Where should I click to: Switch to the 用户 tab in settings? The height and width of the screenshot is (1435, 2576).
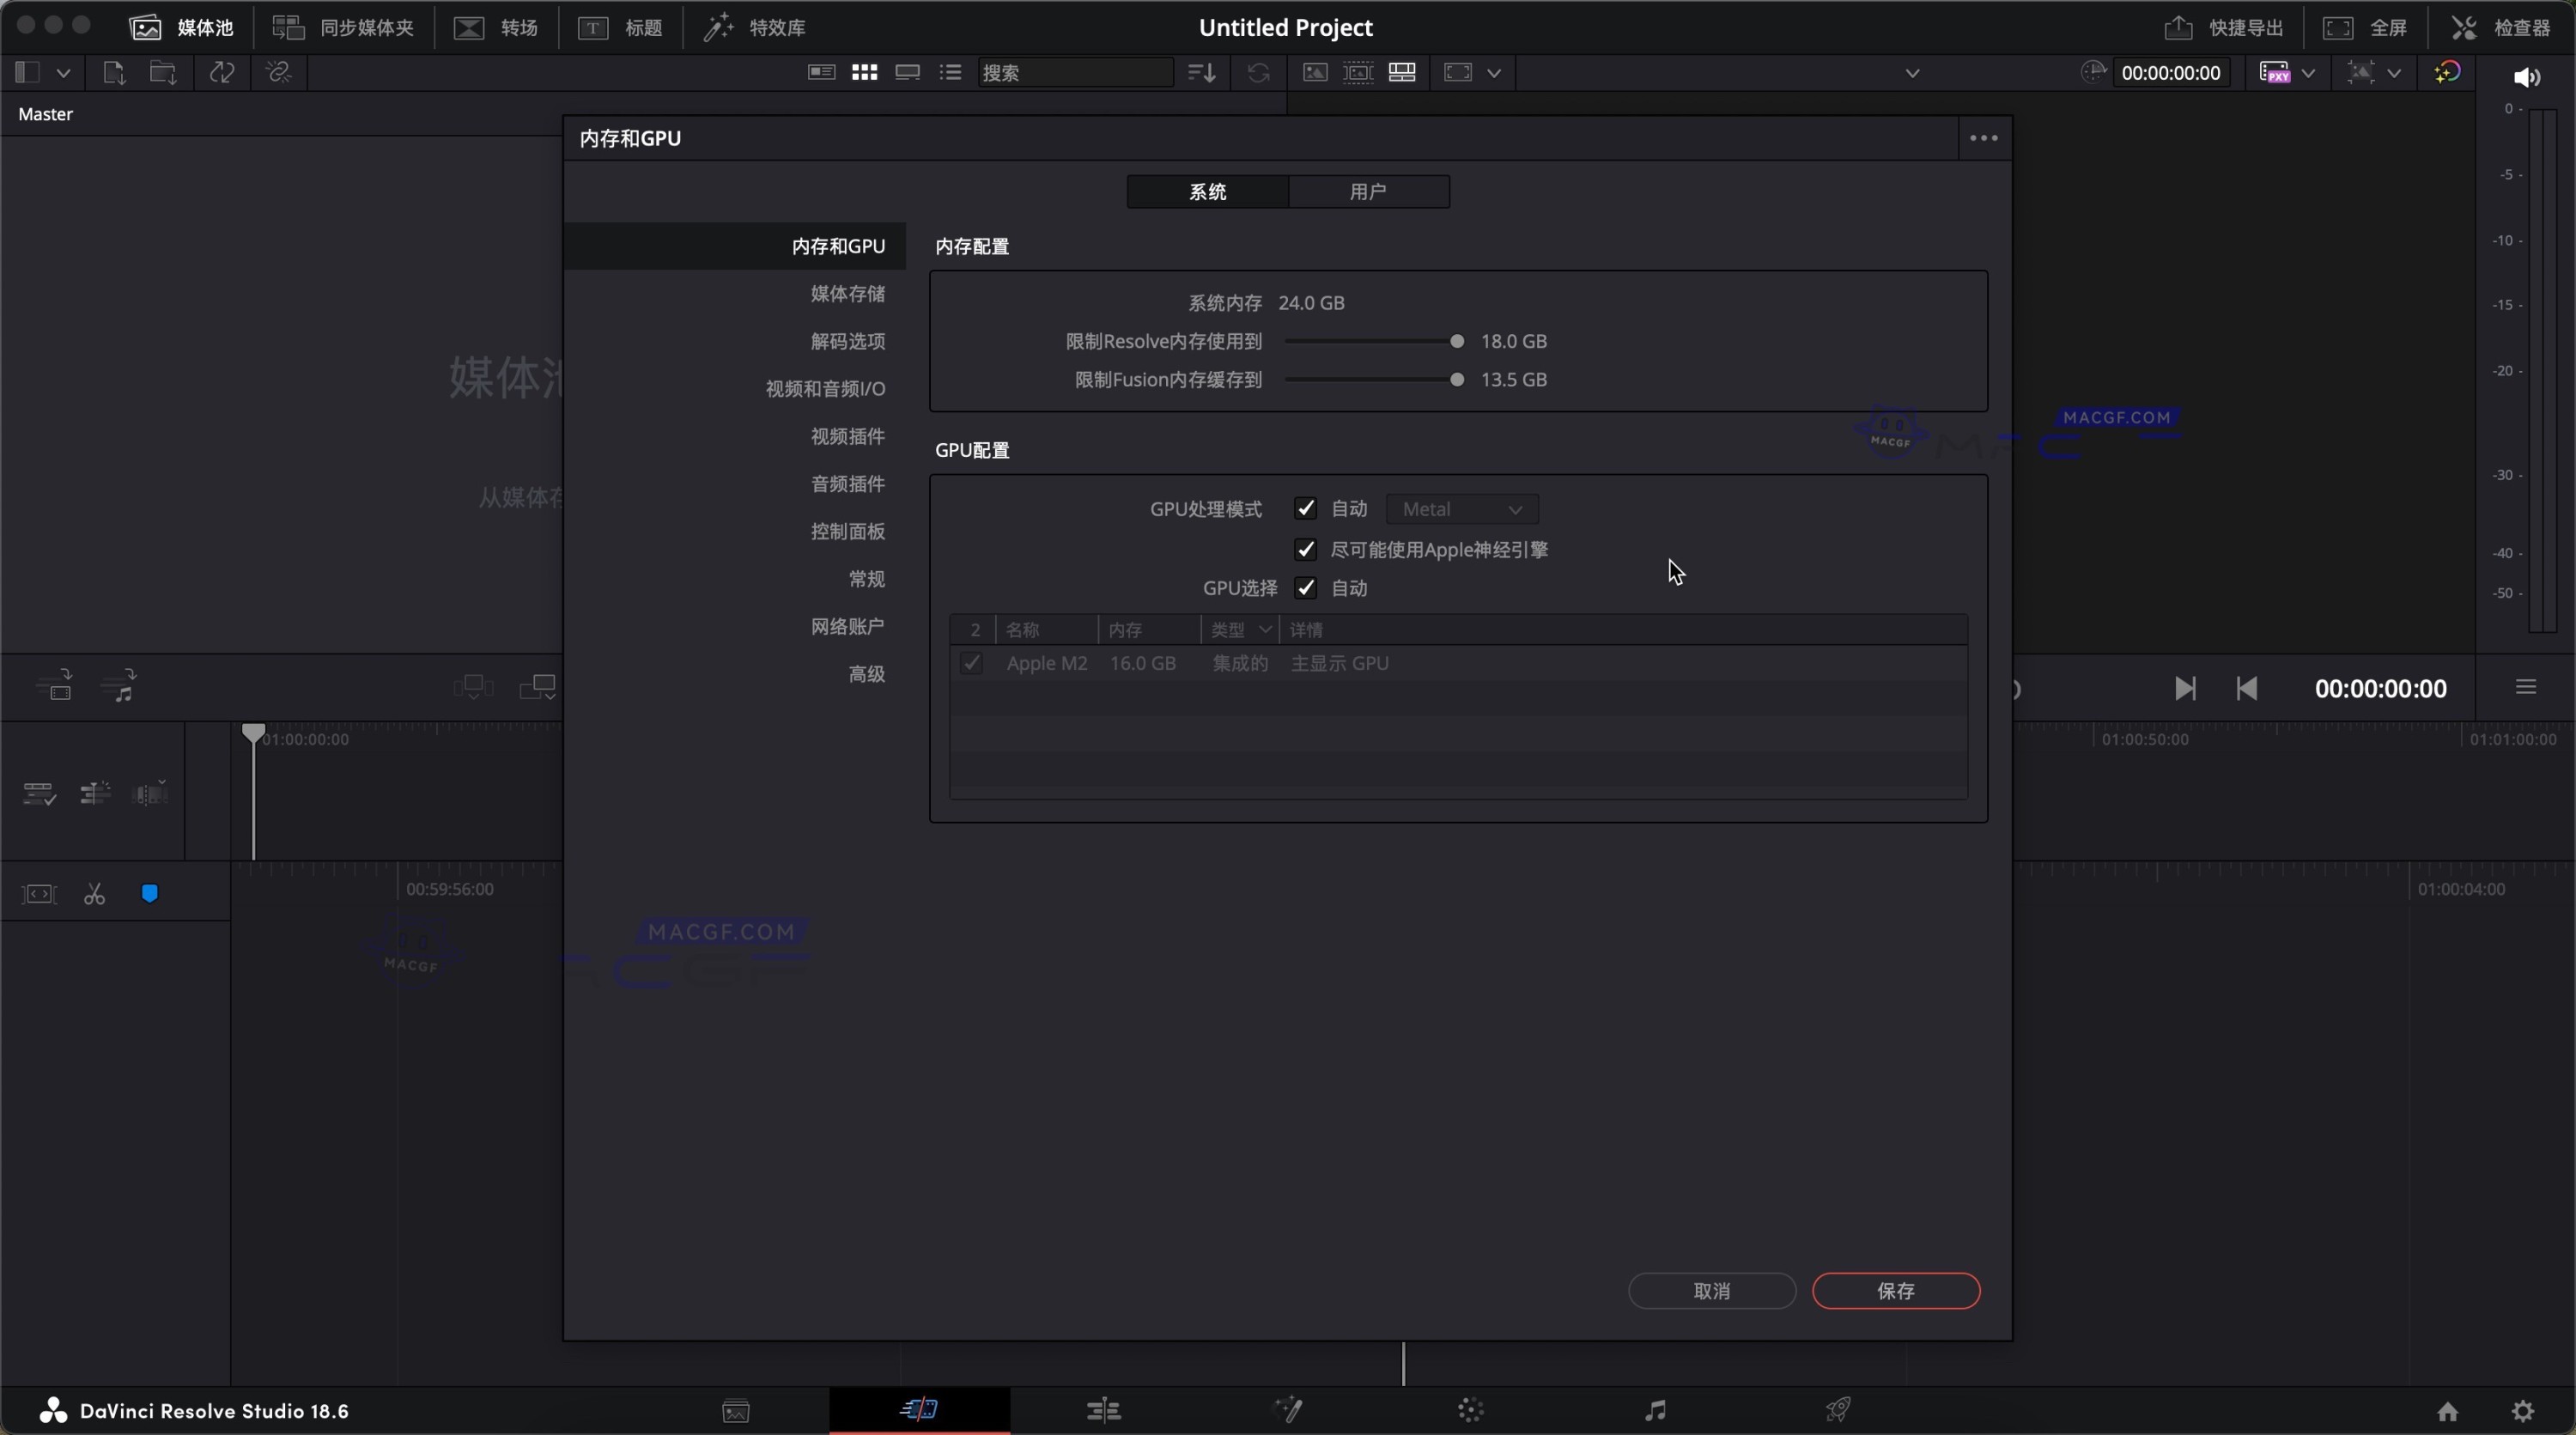pos(1369,191)
